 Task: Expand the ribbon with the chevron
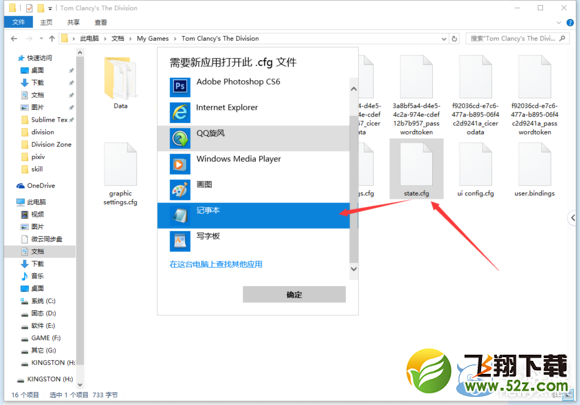[x=559, y=23]
